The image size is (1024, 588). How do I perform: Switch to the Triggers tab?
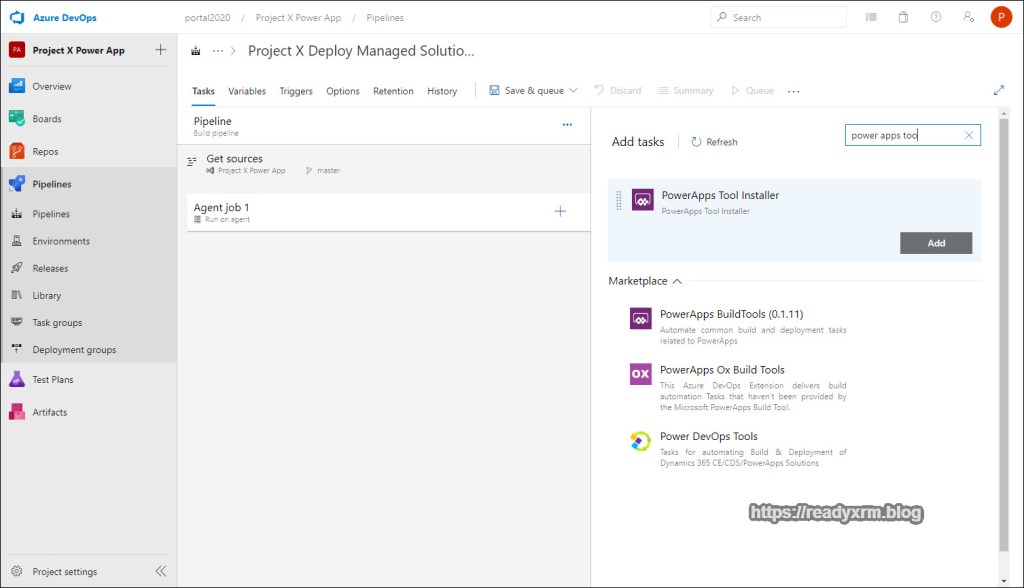point(296,91)
